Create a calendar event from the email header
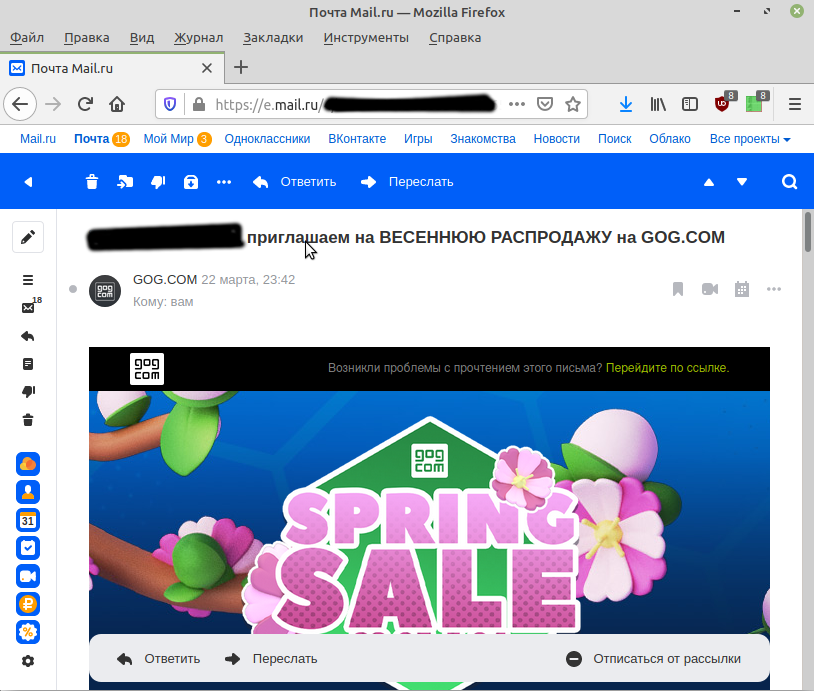Viewport: 814px width, 691px height. pyautogui.click(x=742, y=289)
